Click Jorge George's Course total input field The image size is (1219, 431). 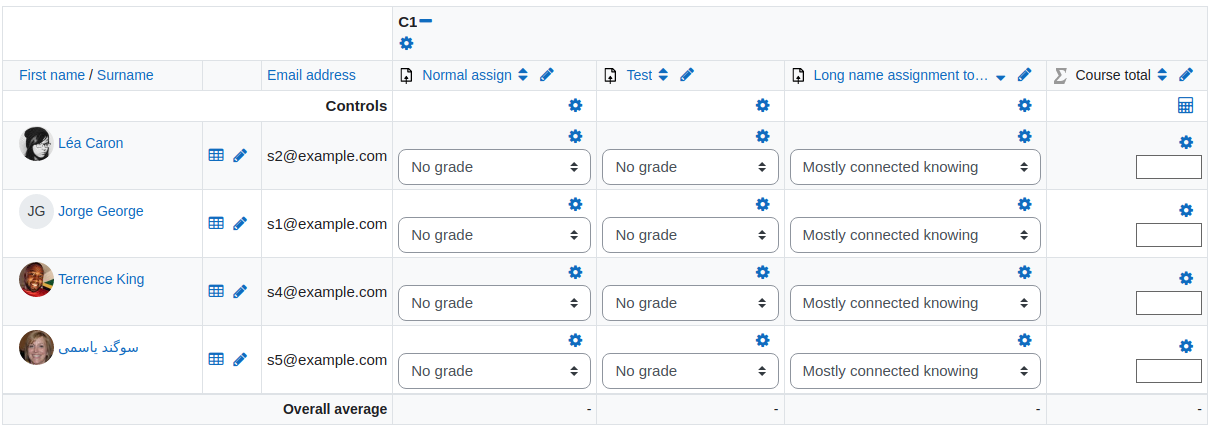pyautogui.click(x=1169, y=235)
